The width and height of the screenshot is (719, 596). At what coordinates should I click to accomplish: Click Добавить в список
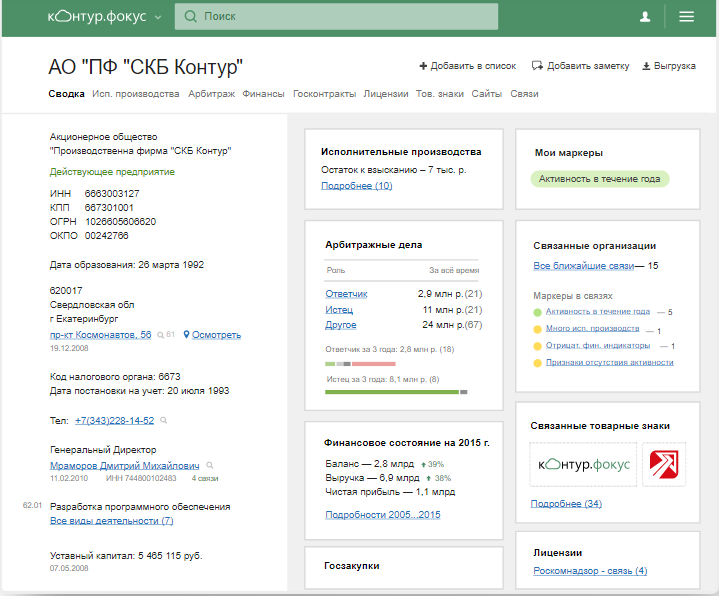[468, 66]
